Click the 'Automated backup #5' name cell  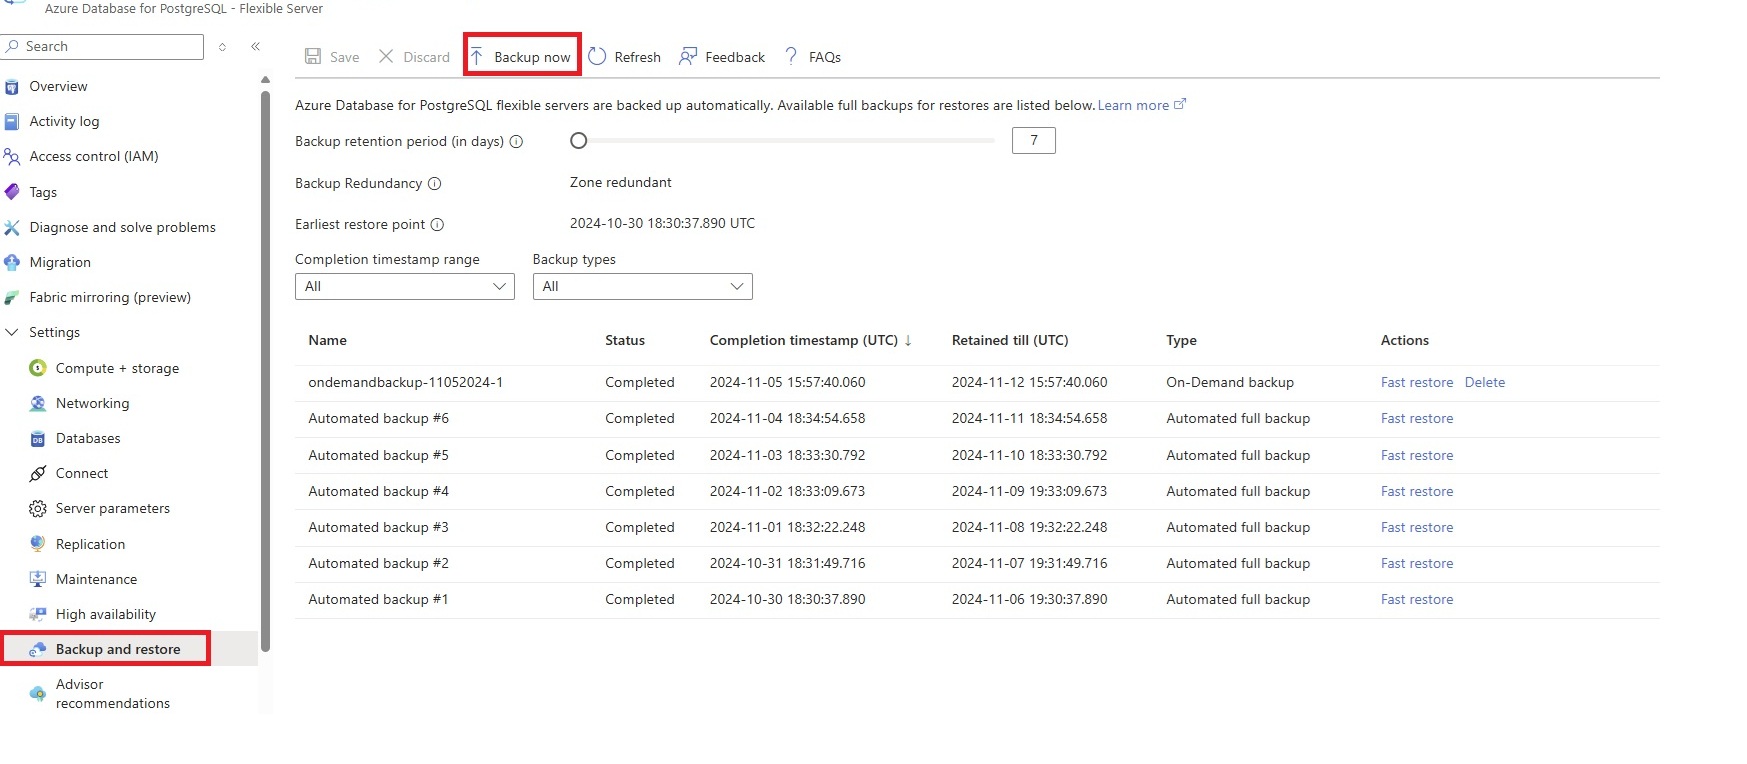click(378, 456)
